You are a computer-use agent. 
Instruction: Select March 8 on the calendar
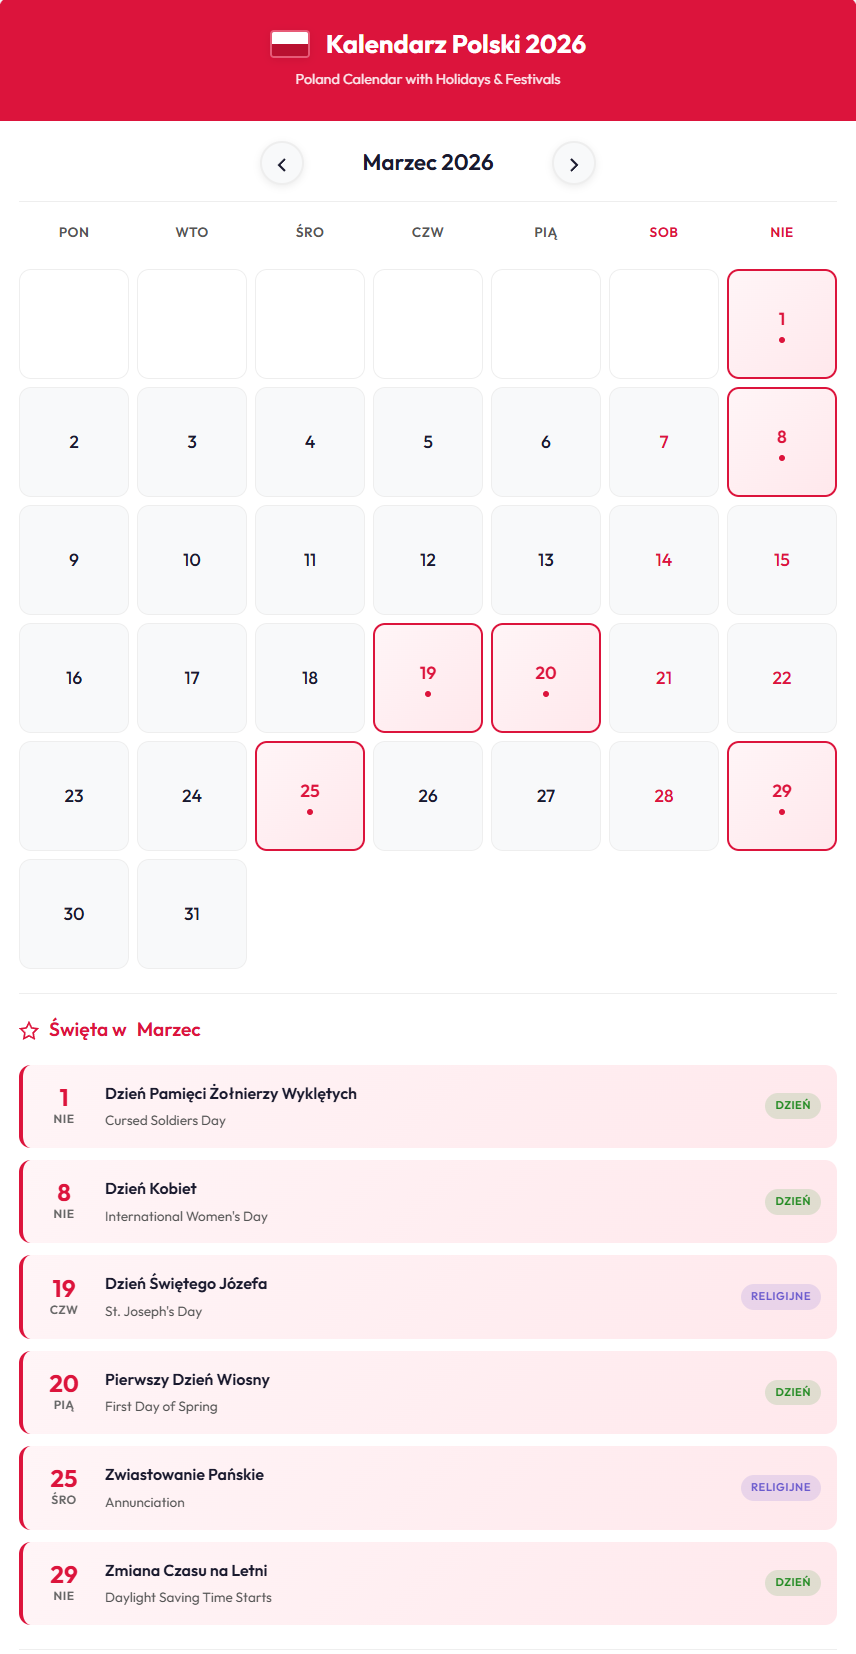[782, 442]
